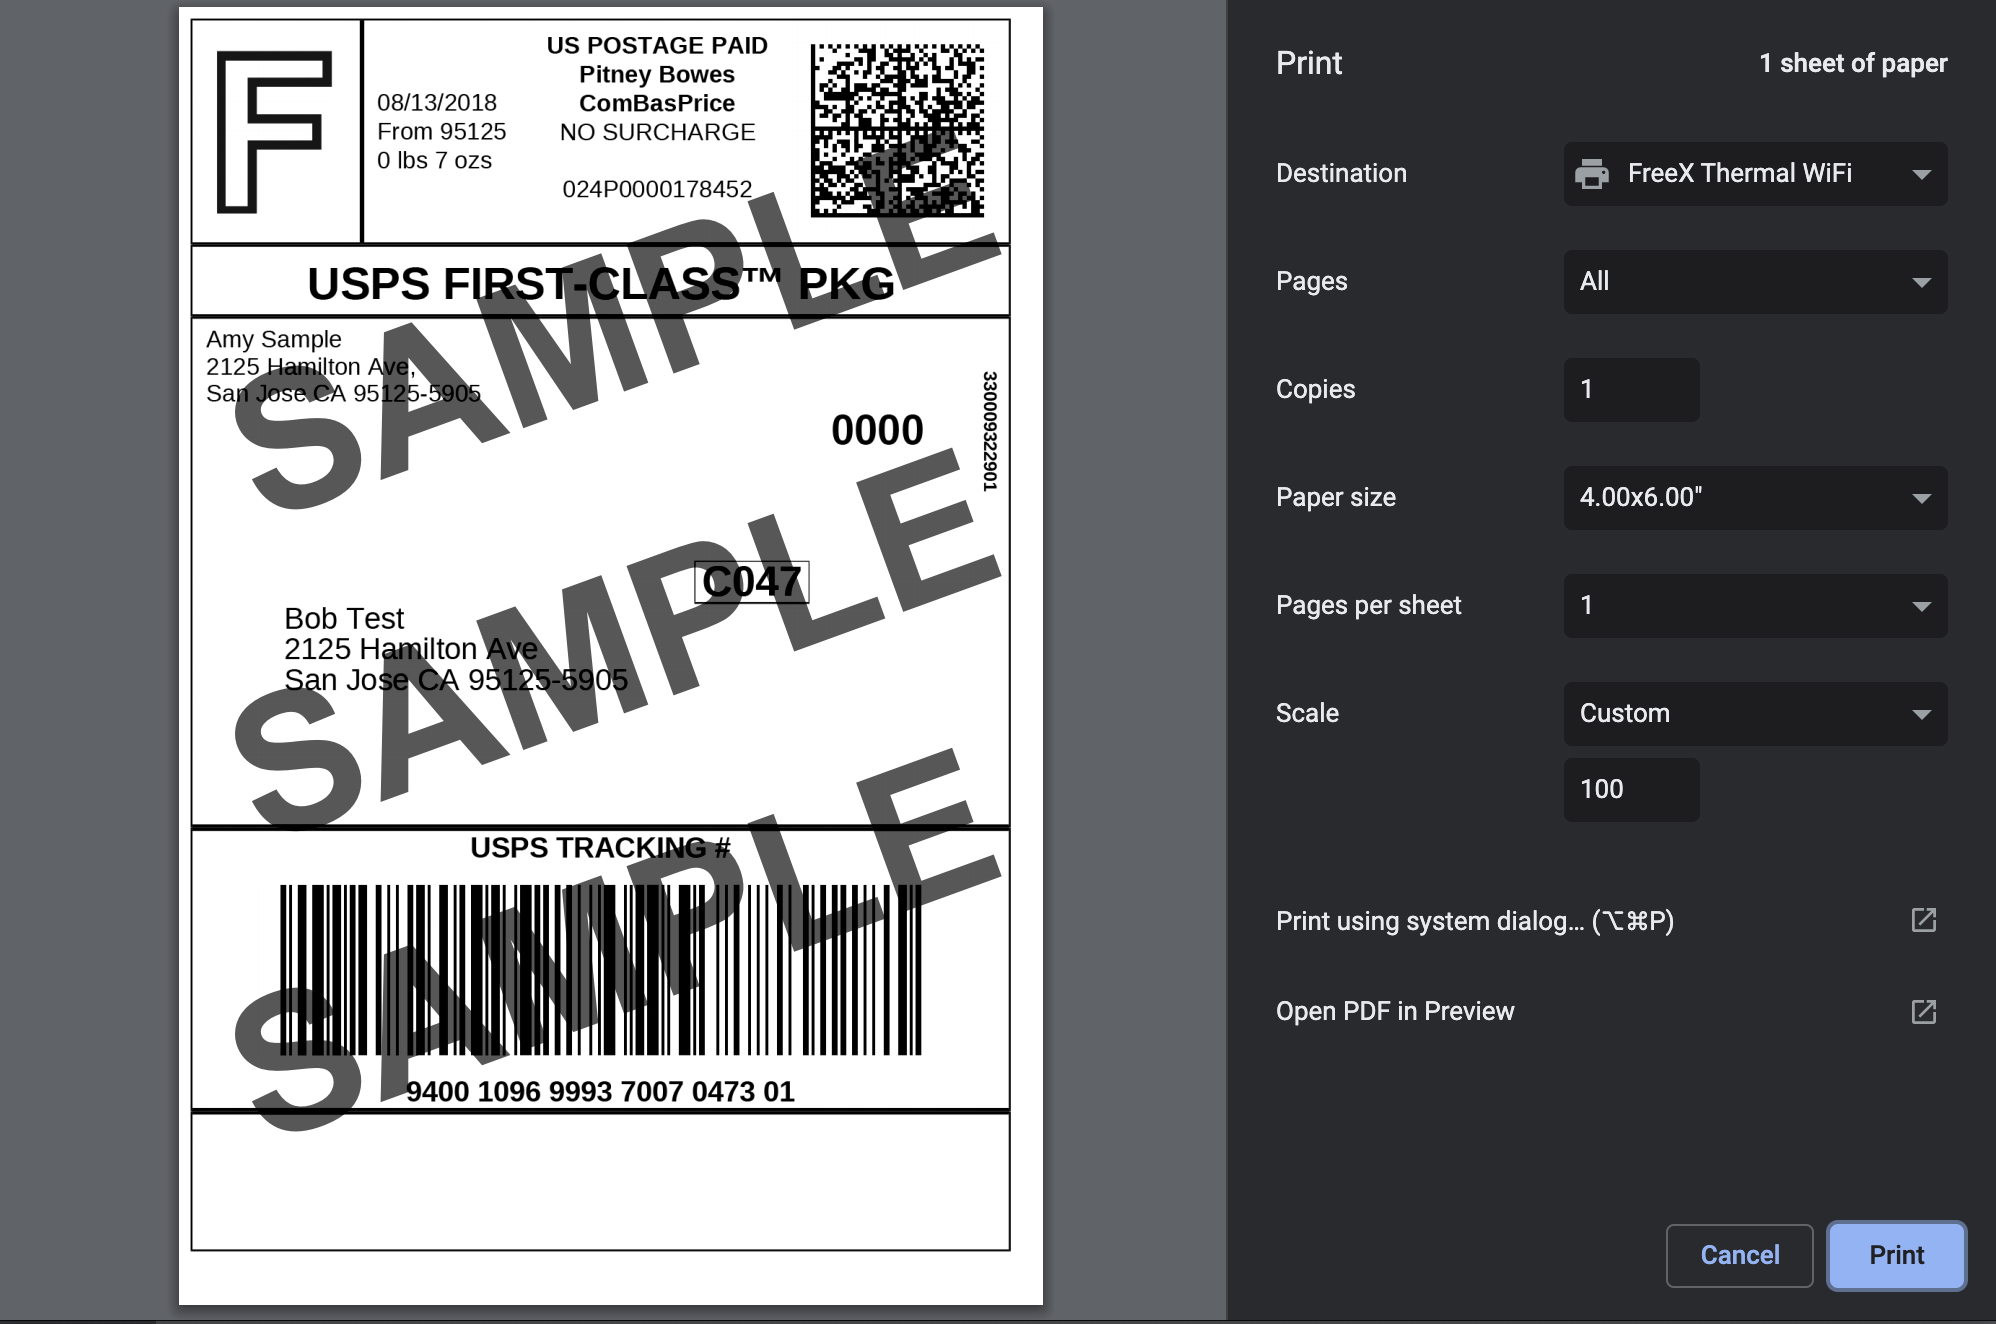Click the 'Print' dialog heading
The image size is (1996, 1324).
point(1309,63)
